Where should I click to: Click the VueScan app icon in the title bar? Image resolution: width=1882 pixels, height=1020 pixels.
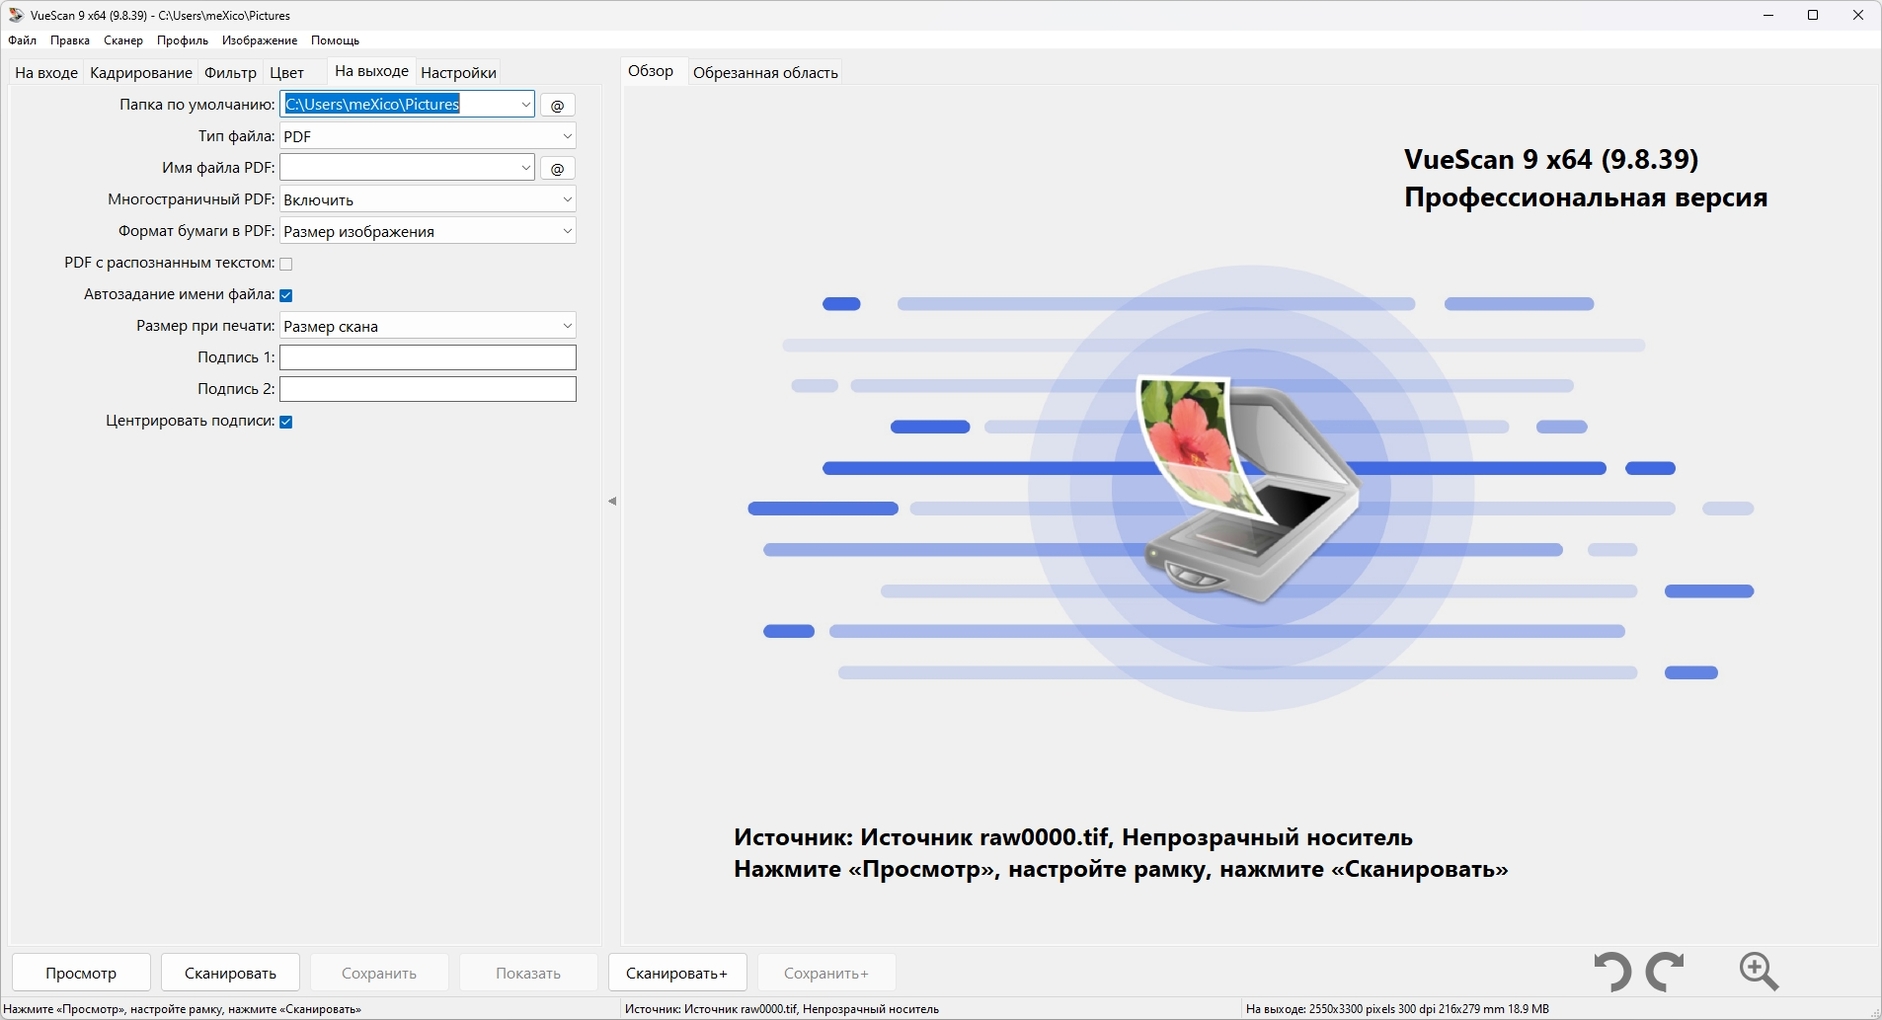[x=16, y=15]
